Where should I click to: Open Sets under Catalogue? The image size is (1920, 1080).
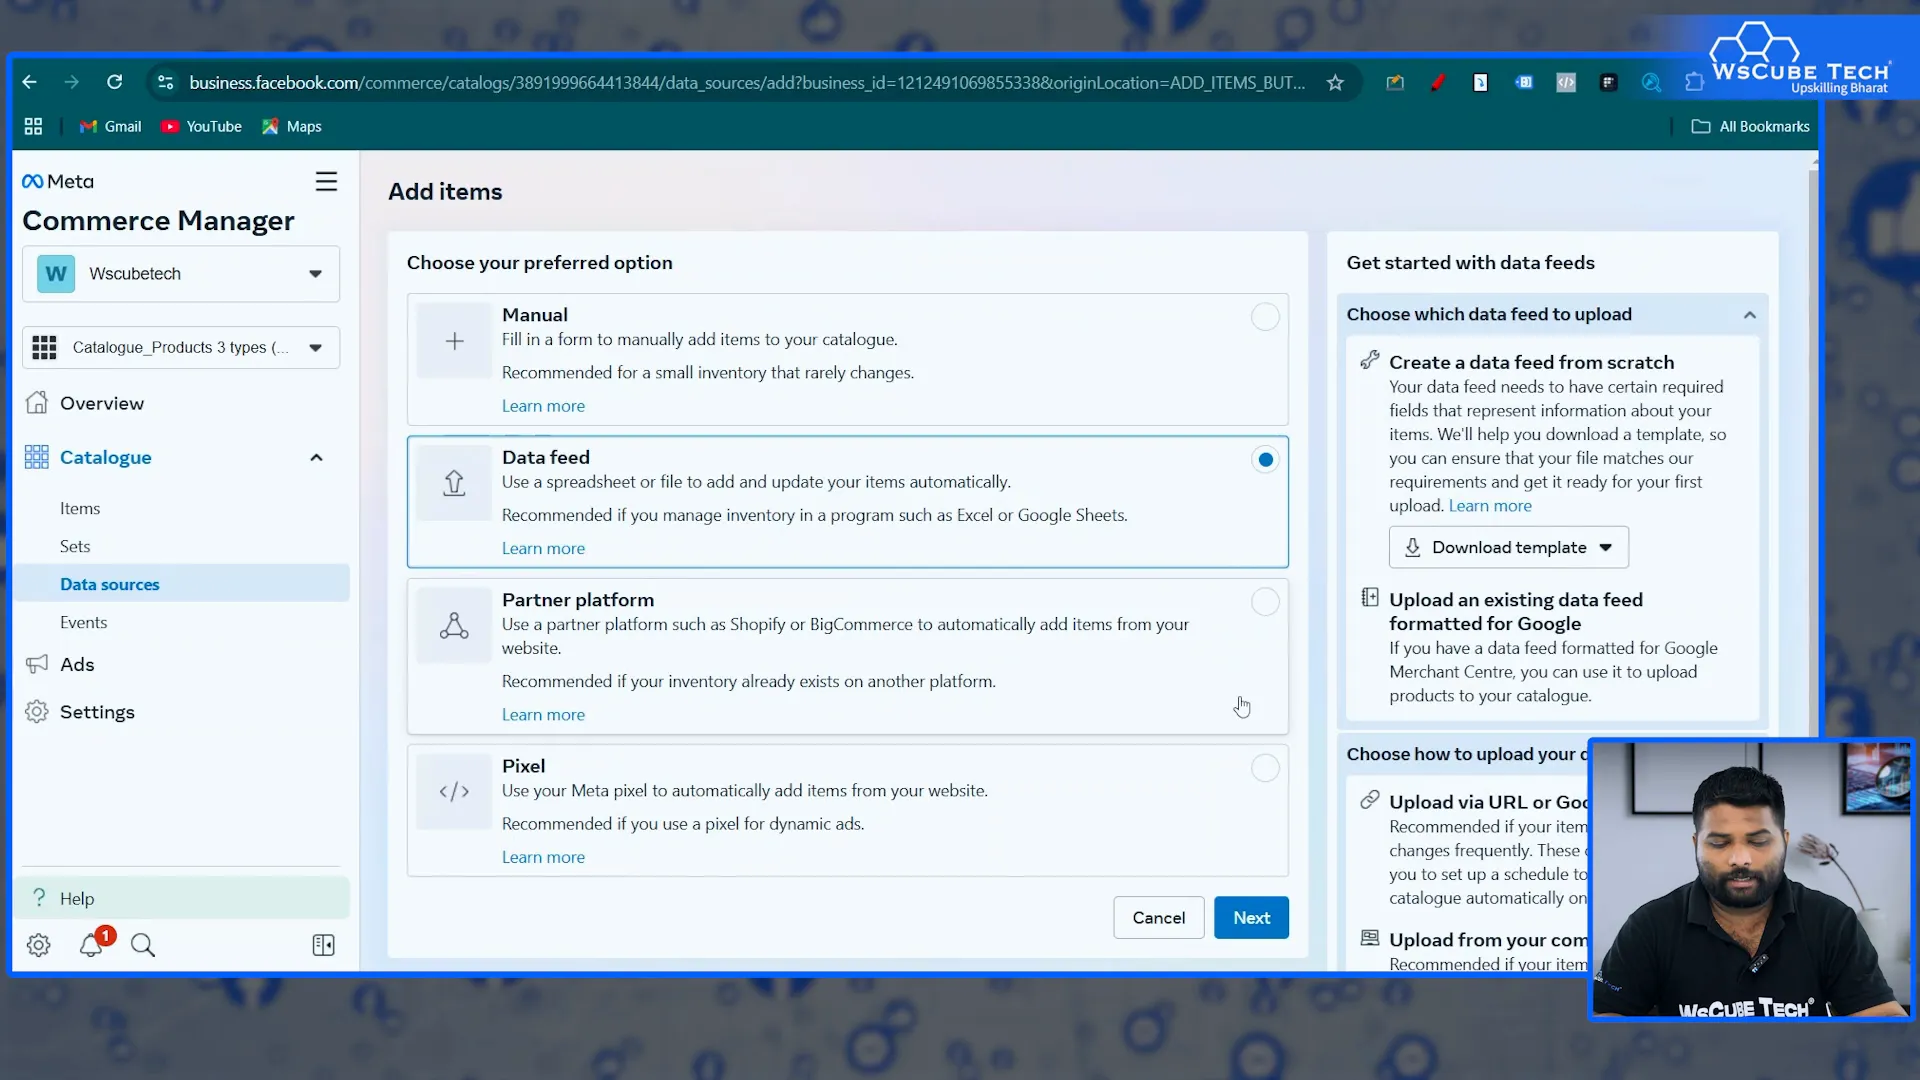75,546
